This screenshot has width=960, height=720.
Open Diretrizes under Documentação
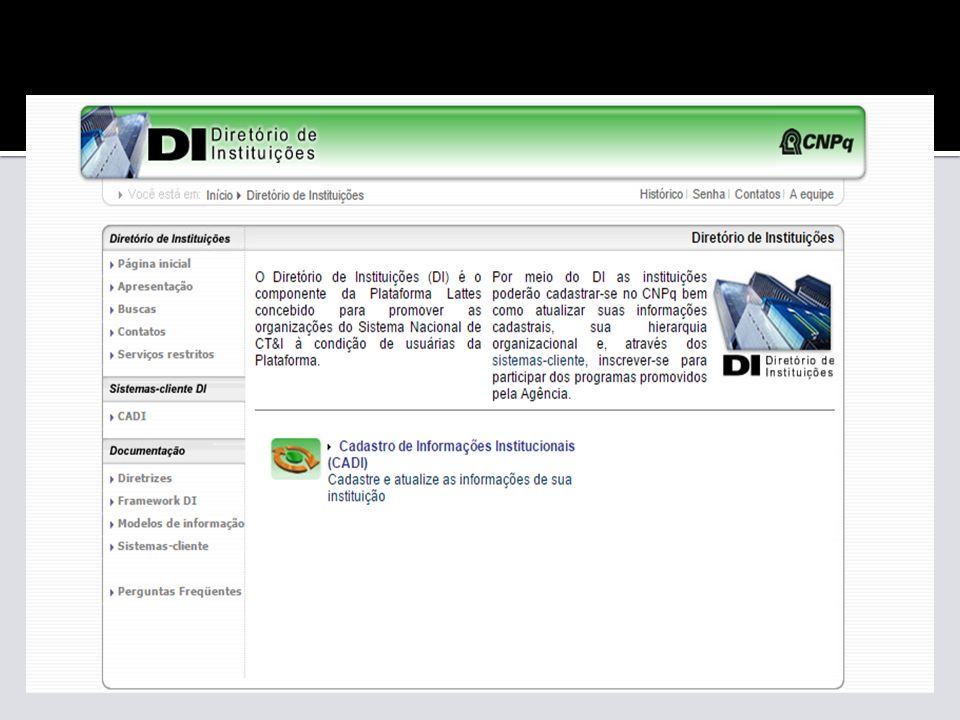[144, 478]
